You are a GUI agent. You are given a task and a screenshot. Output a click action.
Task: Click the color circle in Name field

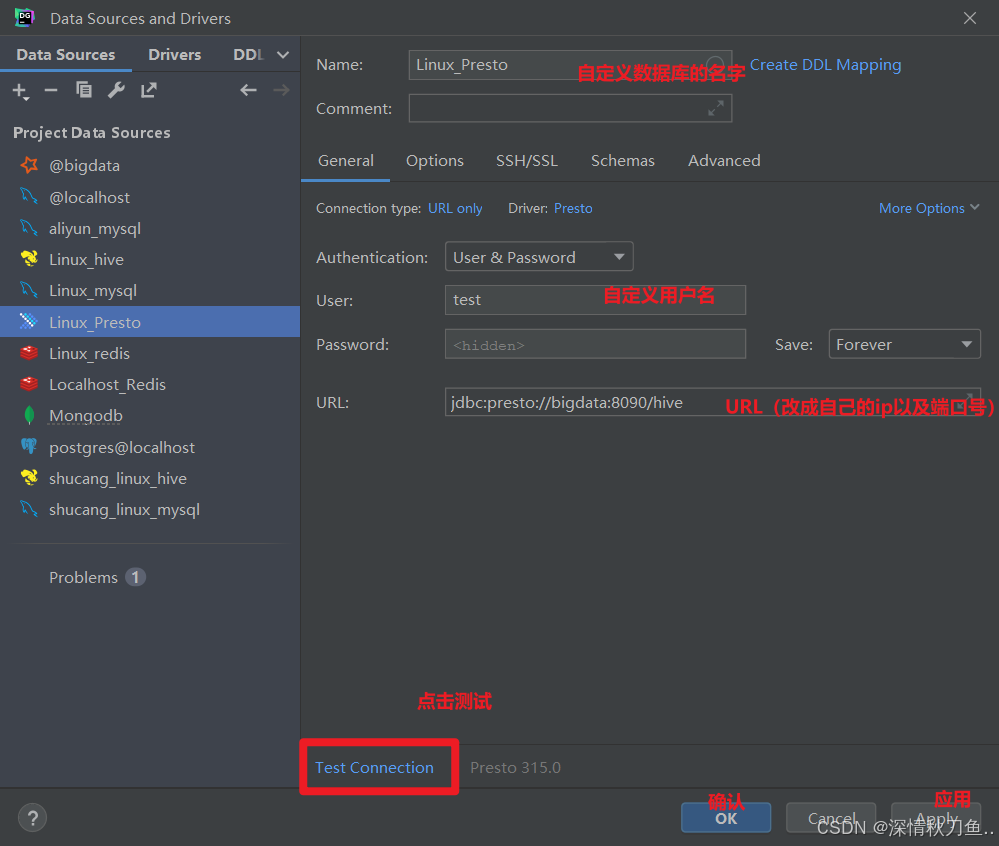point(715,65)
